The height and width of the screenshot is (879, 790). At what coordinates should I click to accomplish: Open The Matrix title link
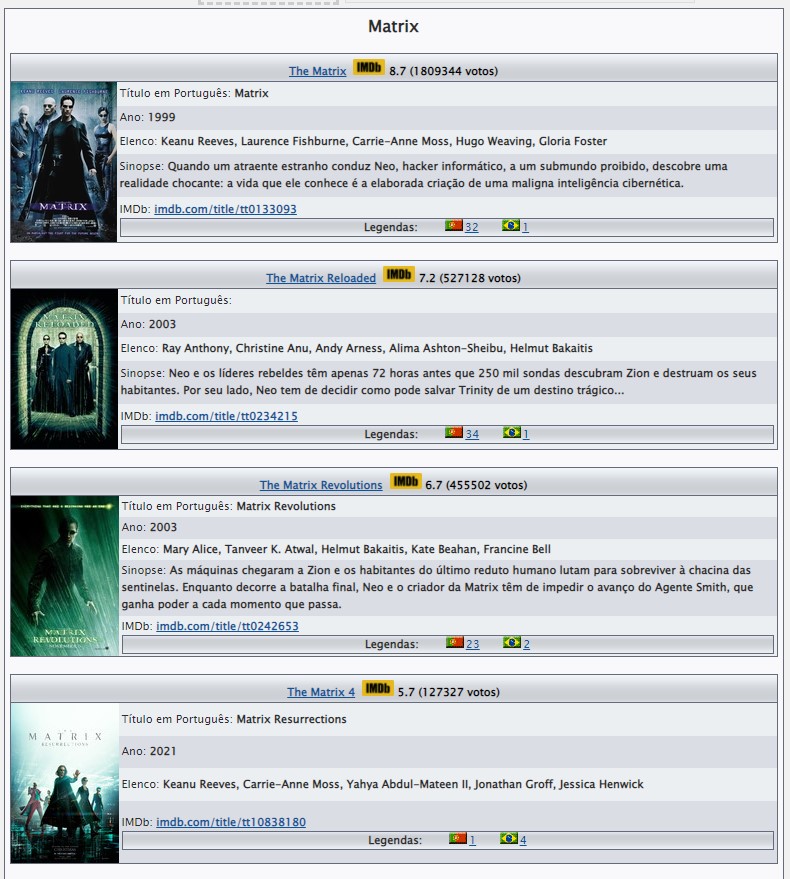click(317, 71)
